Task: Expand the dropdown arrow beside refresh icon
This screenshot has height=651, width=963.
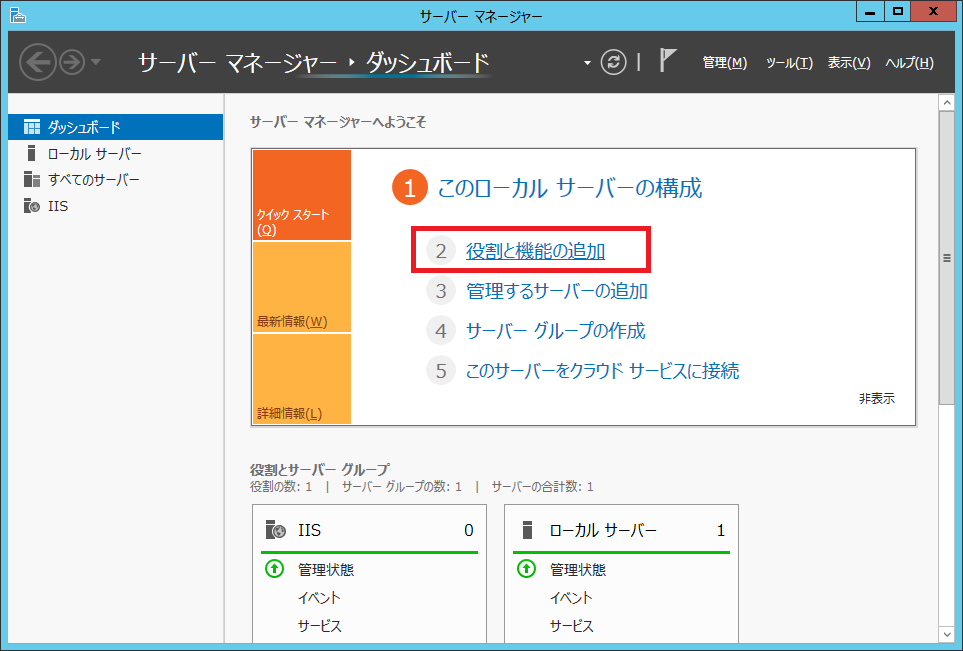Action: (x=588, y=63)
